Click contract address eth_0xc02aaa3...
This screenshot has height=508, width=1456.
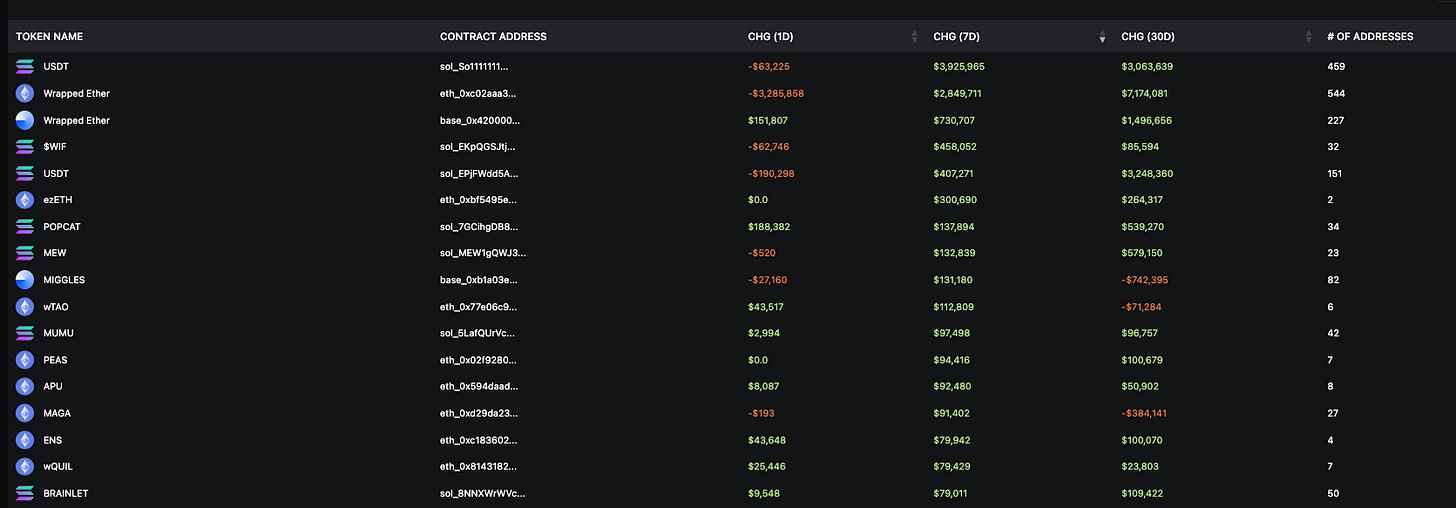tap(478, 93)
